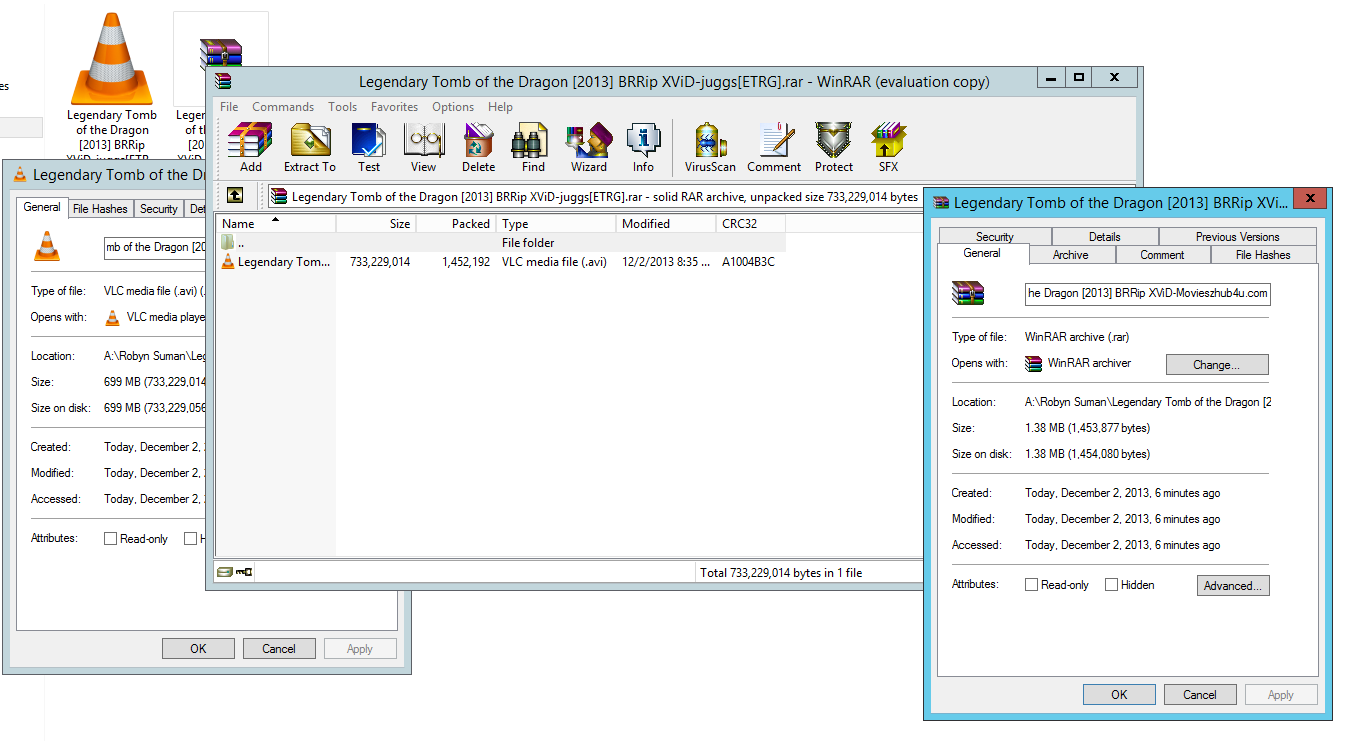Open File menu in WinRAR

[229, 107]
